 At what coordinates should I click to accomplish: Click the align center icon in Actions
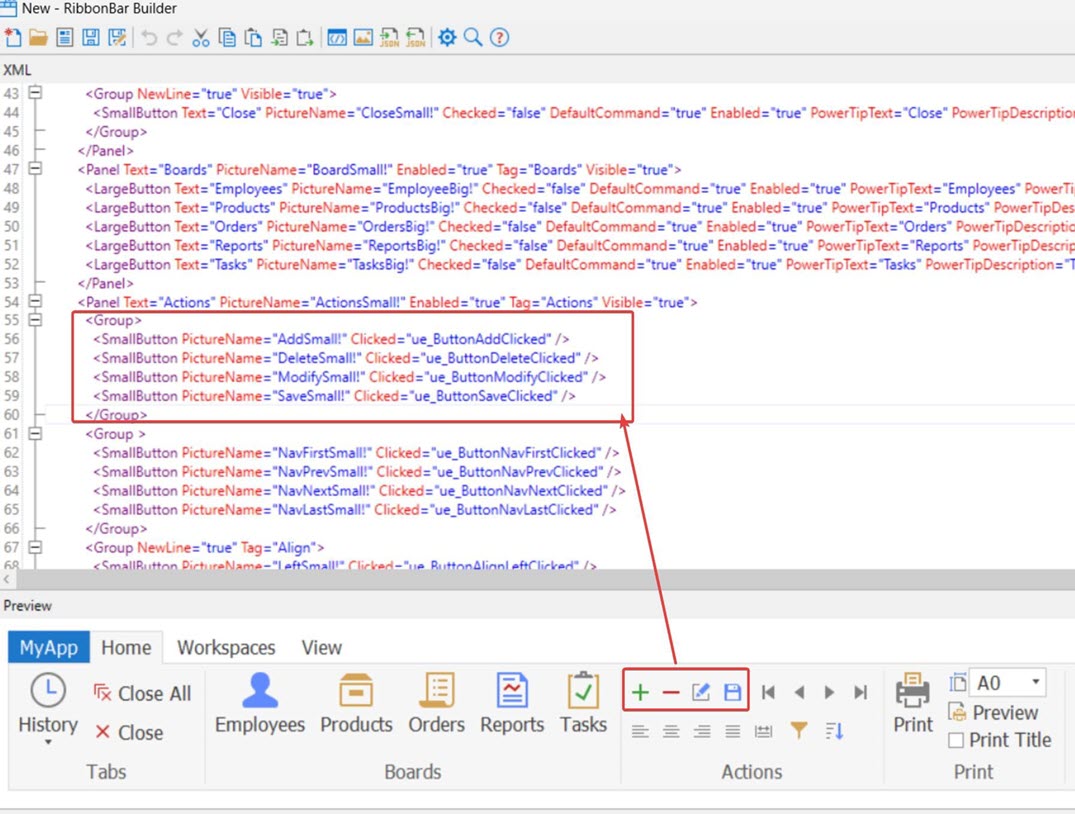671,732
